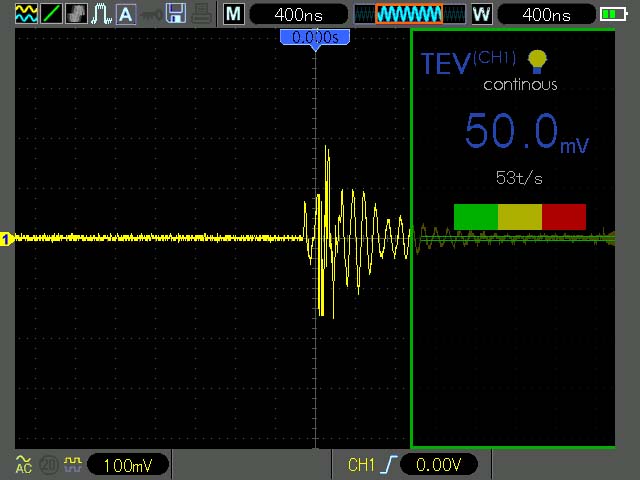
Task: Click the 0.00V trigger level value
Action: (x=438, y=464)
